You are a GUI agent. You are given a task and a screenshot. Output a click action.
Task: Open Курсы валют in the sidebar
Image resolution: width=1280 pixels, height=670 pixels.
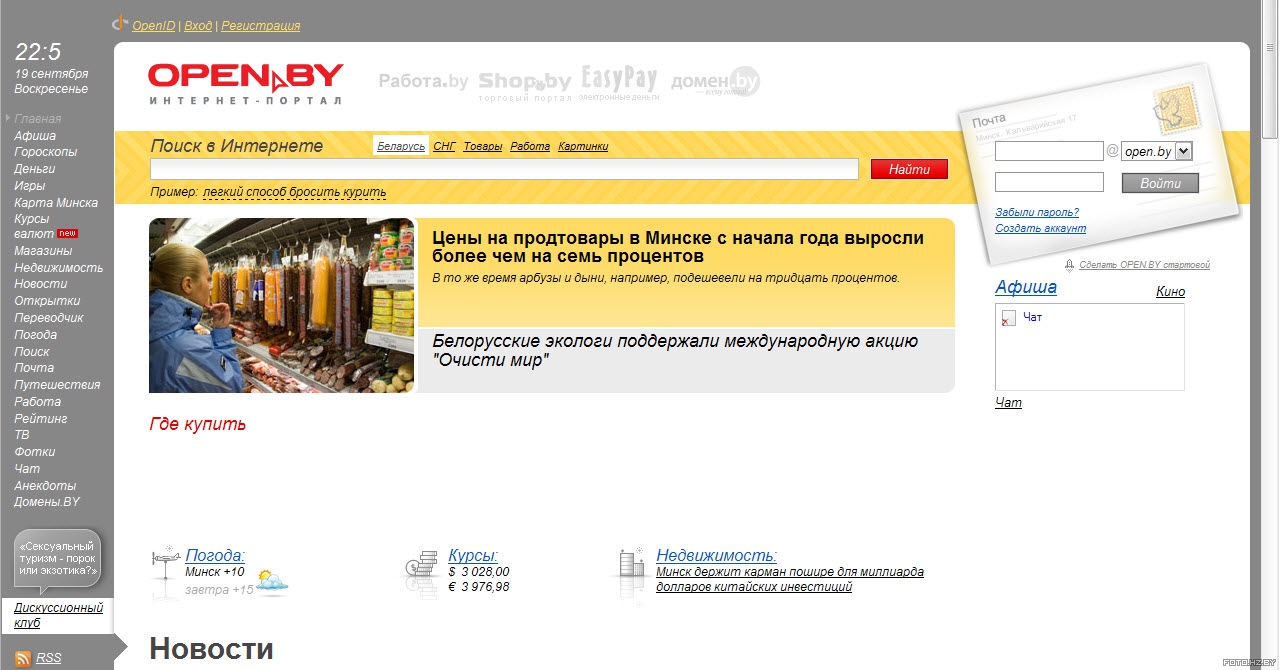pos(34,226)
